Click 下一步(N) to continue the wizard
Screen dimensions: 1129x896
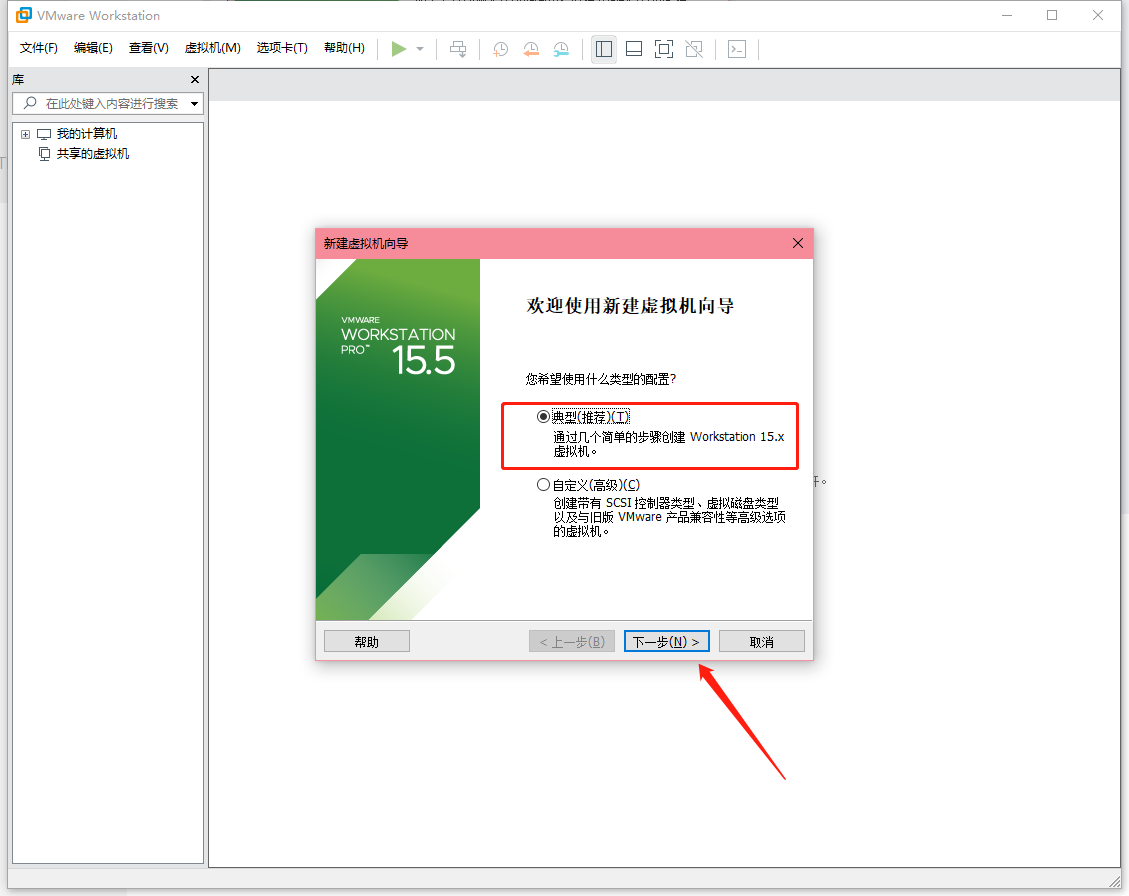(x=666, y=641)
